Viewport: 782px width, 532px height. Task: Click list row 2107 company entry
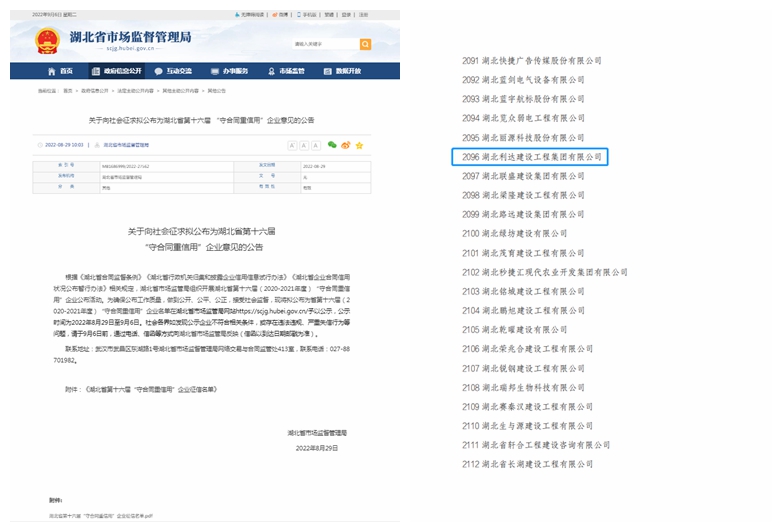[x=523, y=368]
